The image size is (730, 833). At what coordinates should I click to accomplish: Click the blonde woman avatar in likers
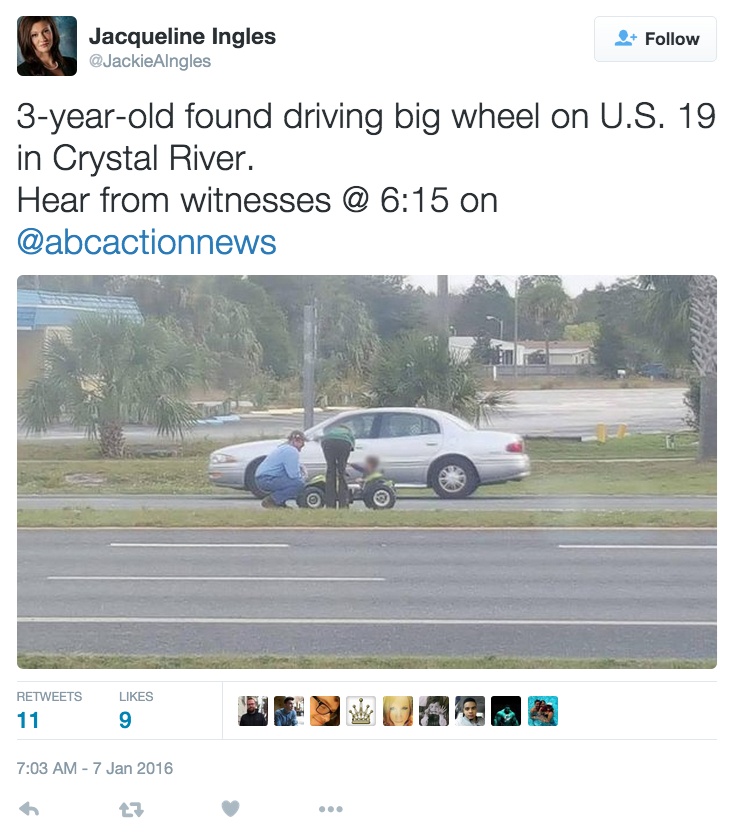[397, 711]
